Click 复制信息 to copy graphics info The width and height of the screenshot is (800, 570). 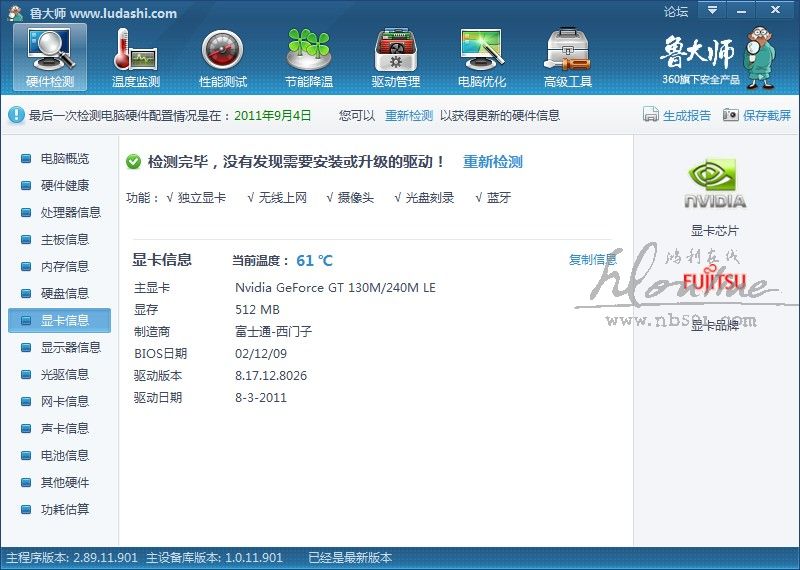click(592, 260)
